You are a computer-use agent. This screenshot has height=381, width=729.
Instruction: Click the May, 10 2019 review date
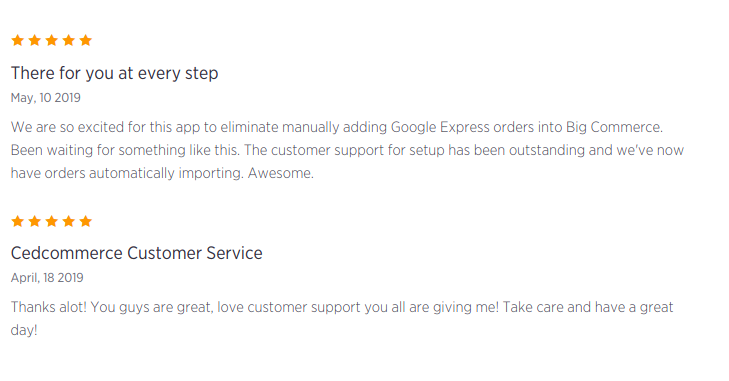[x=46, y=98]
